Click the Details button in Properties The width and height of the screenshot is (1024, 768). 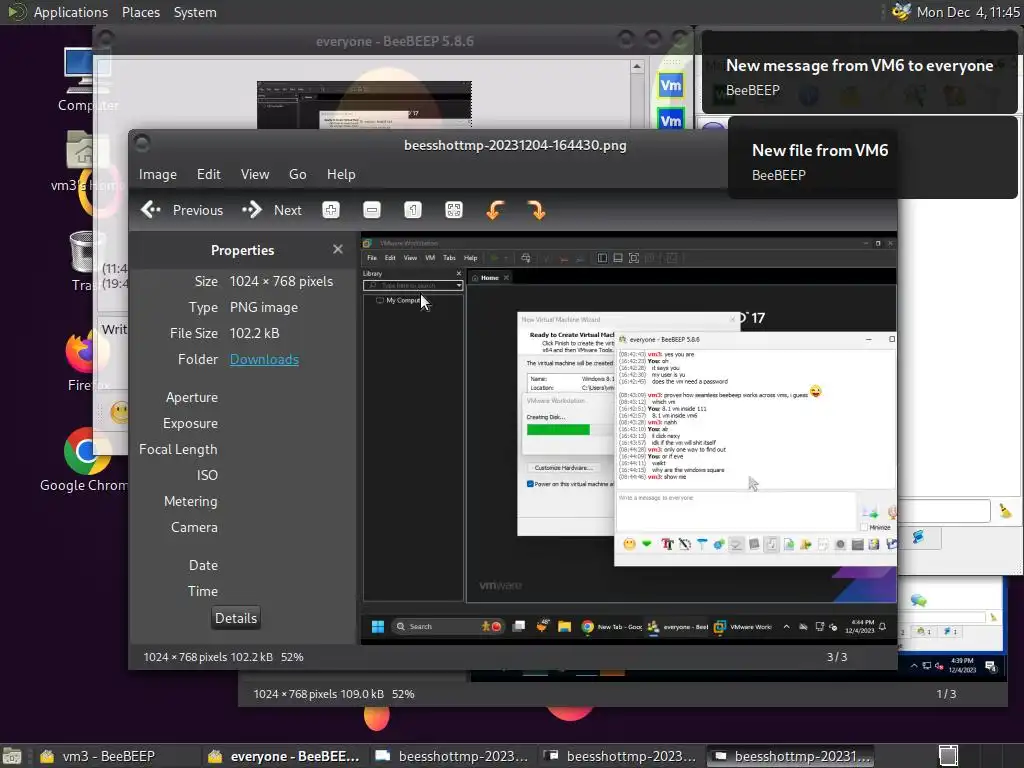236,618
